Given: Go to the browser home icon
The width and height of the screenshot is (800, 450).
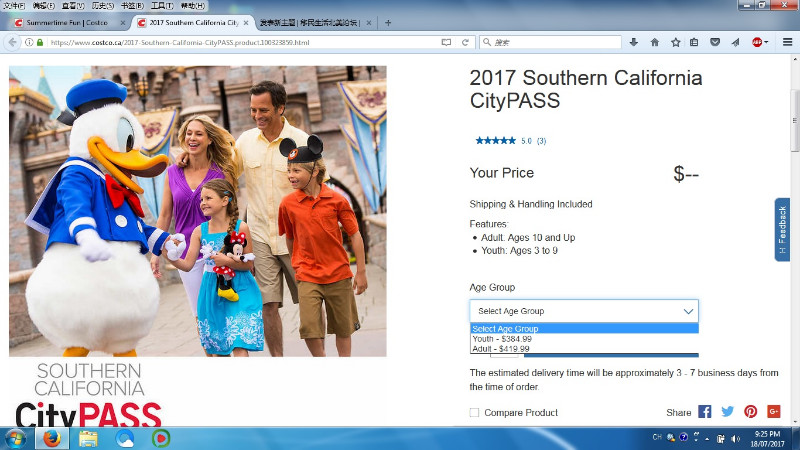Looking at the screenshot, I should [x=655, y=42].
